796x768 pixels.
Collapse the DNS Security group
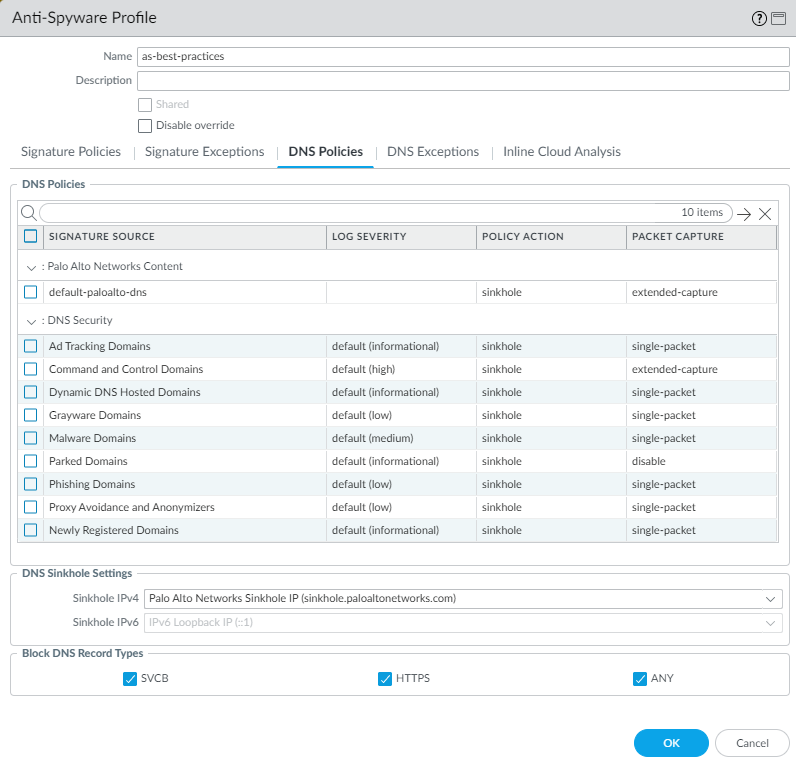tap(32, 321)
